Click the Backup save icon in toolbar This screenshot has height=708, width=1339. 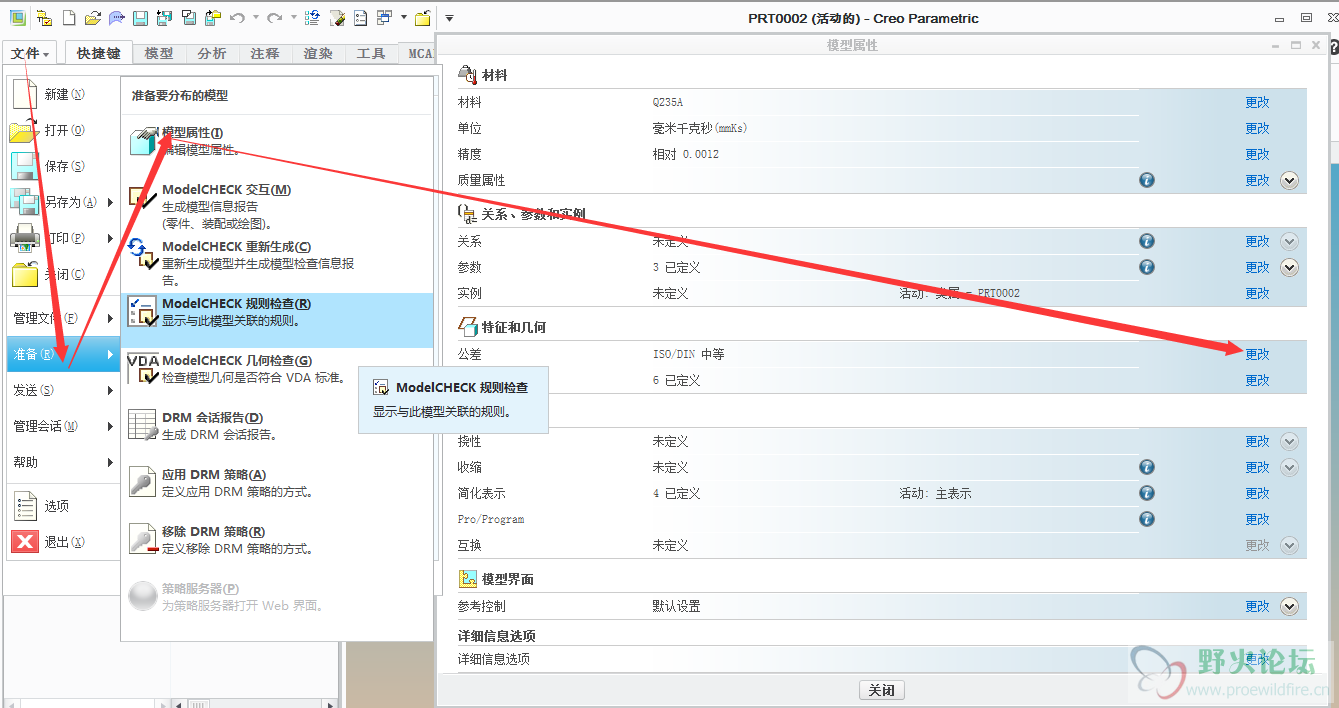pos(213,18)
